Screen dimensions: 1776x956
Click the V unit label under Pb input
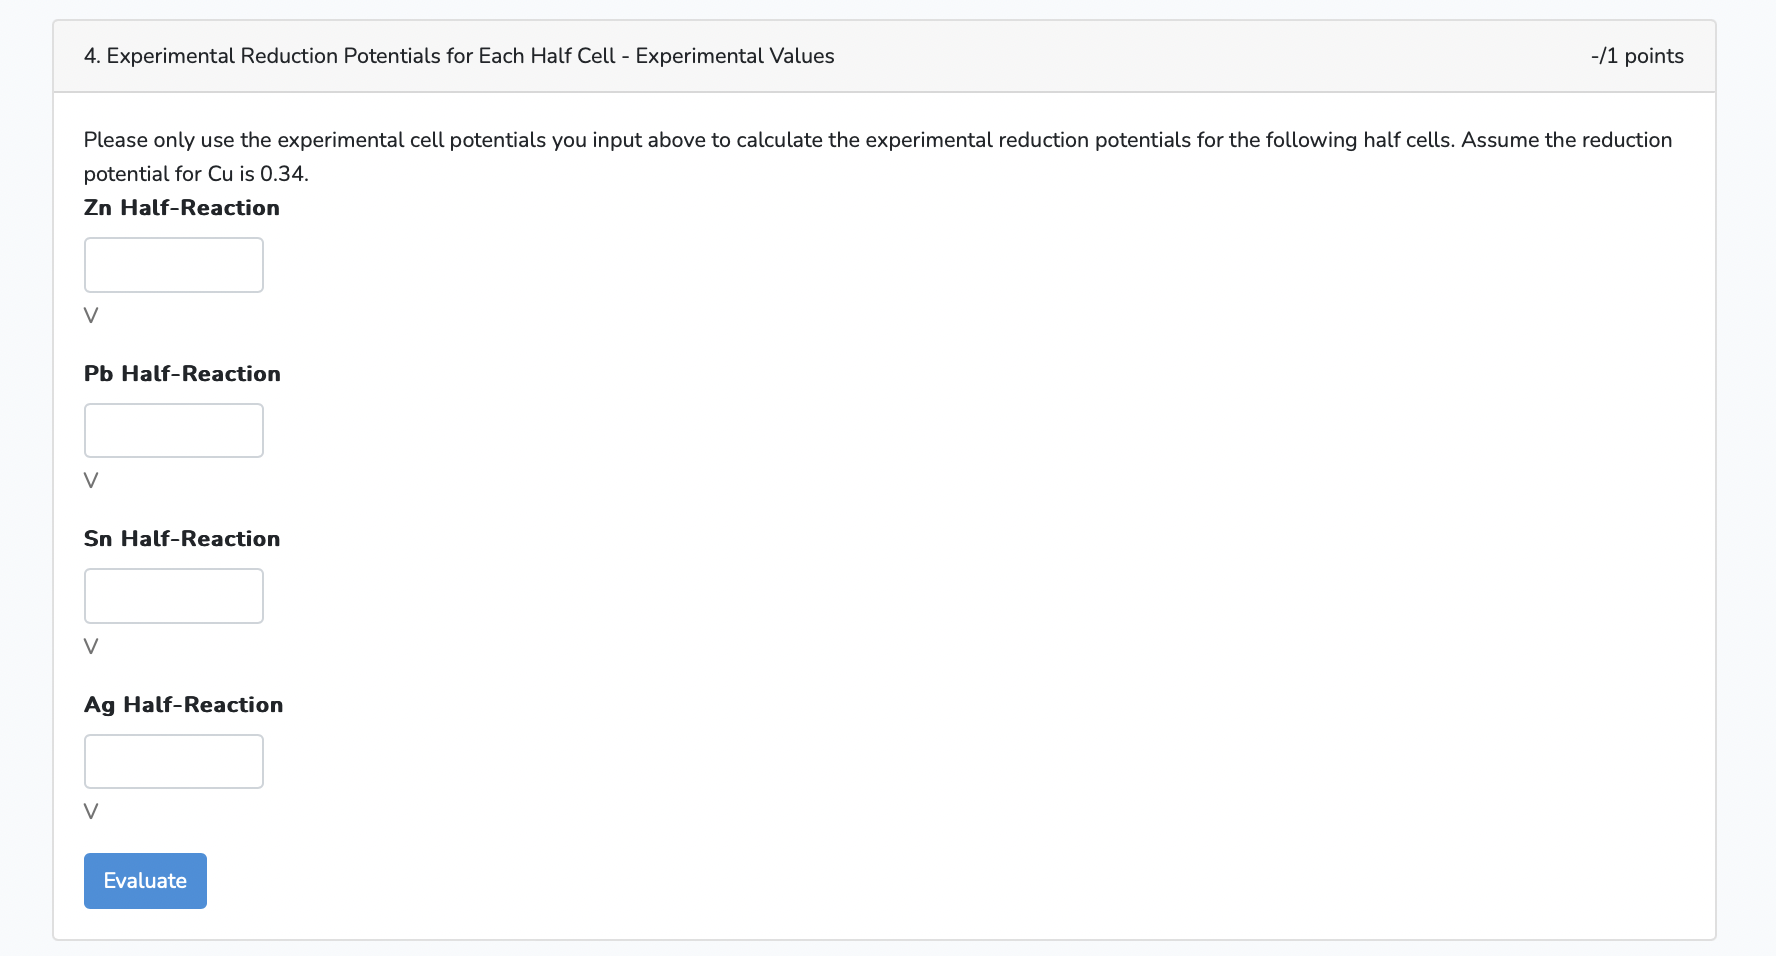[90, 480]
